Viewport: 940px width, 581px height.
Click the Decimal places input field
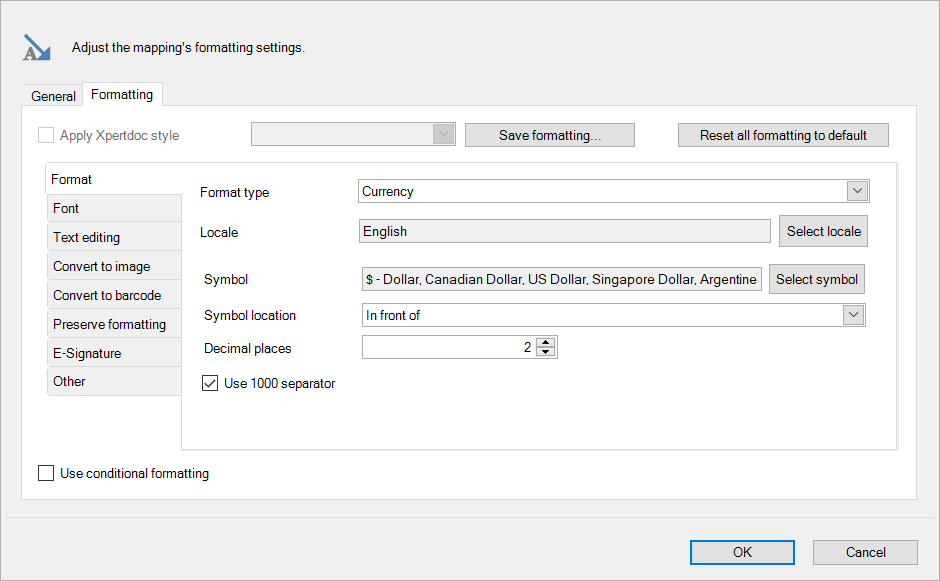pyautogui.click(x=448, y=347)
